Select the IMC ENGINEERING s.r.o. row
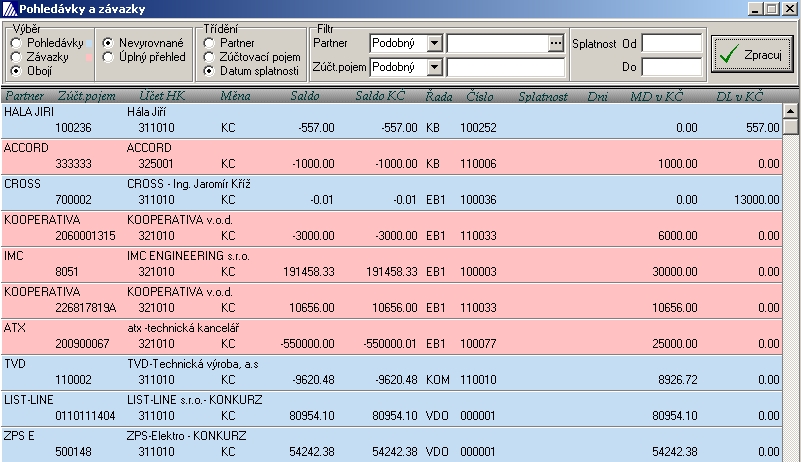 pos(400,263)
